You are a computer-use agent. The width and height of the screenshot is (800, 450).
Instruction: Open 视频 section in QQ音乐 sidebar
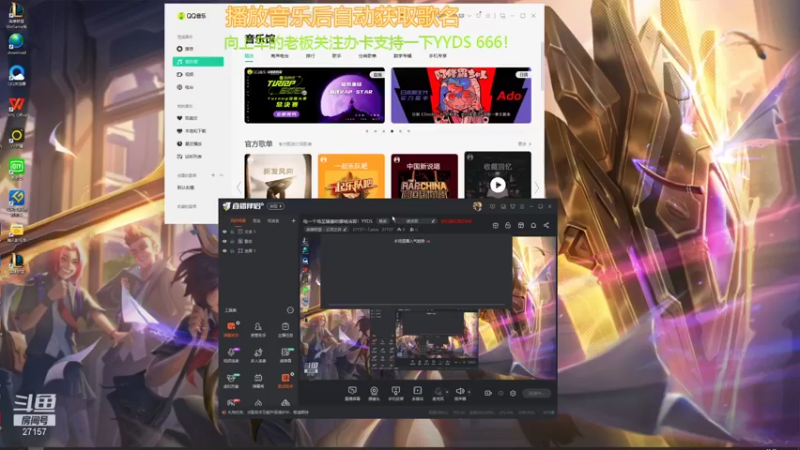(x=185, y=74)
